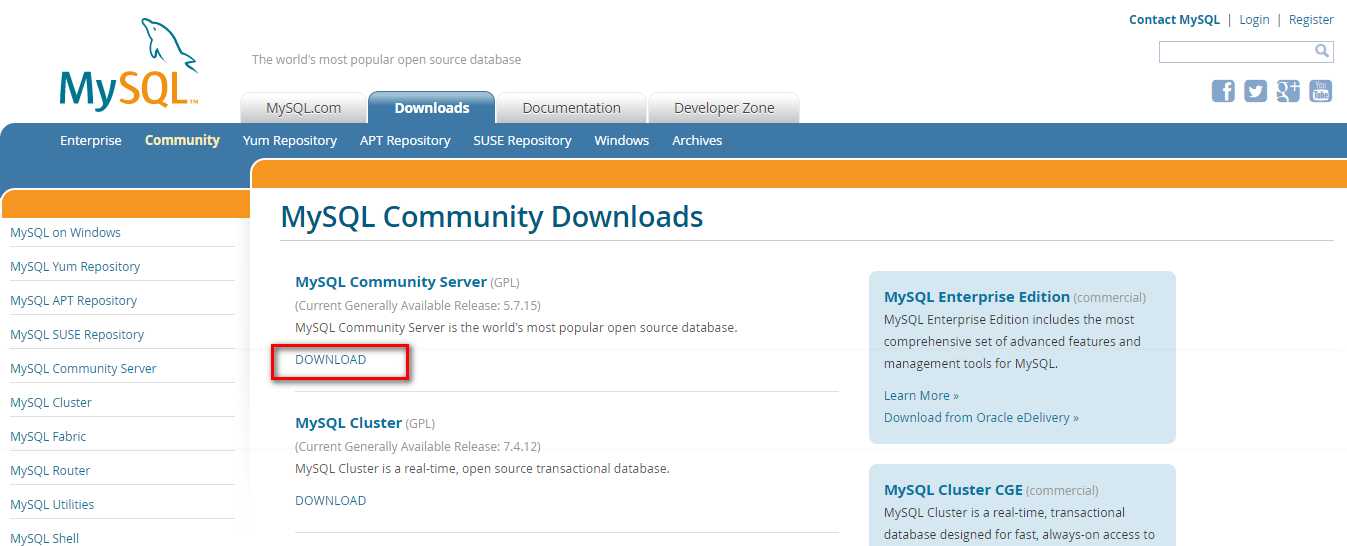Open MySQL Cluster sidebar link

pyautogui.click(x=51, y=403)
